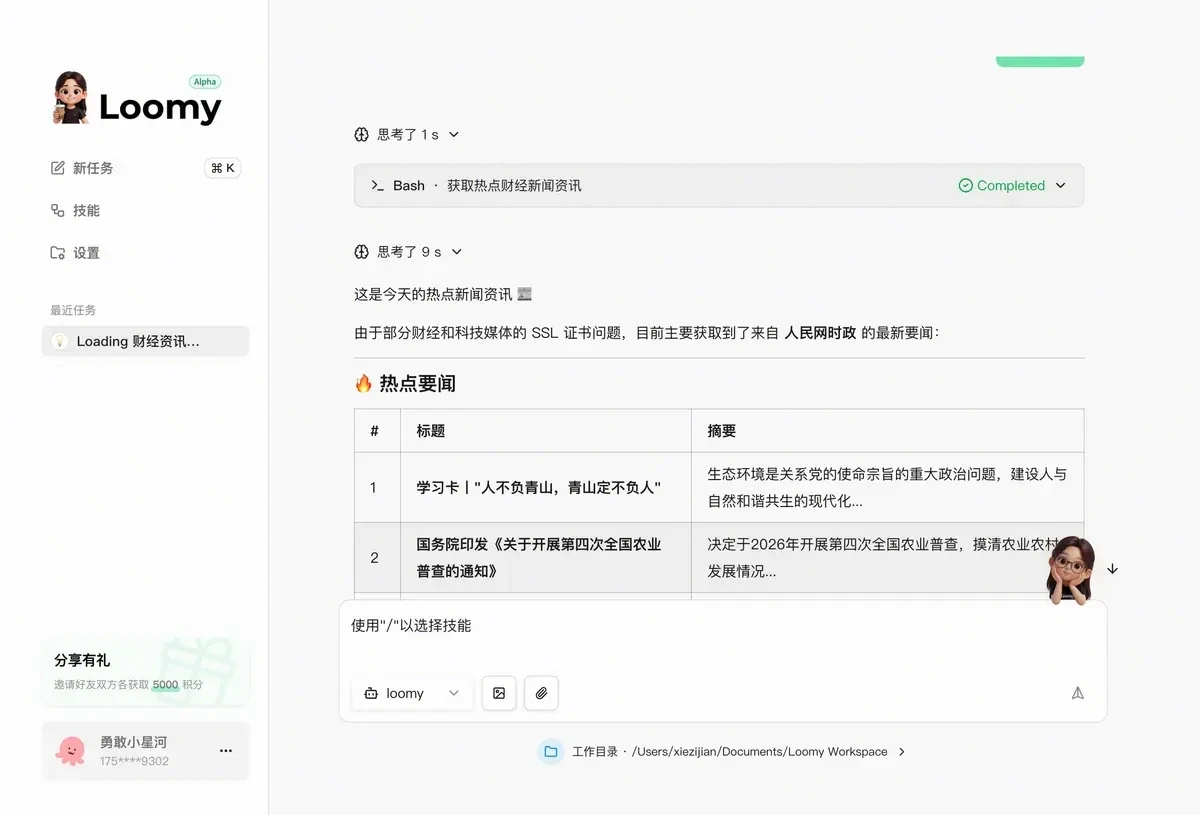Click the 新任务 pencil icon
The image size is (1200, 815).
click(58, 168)
